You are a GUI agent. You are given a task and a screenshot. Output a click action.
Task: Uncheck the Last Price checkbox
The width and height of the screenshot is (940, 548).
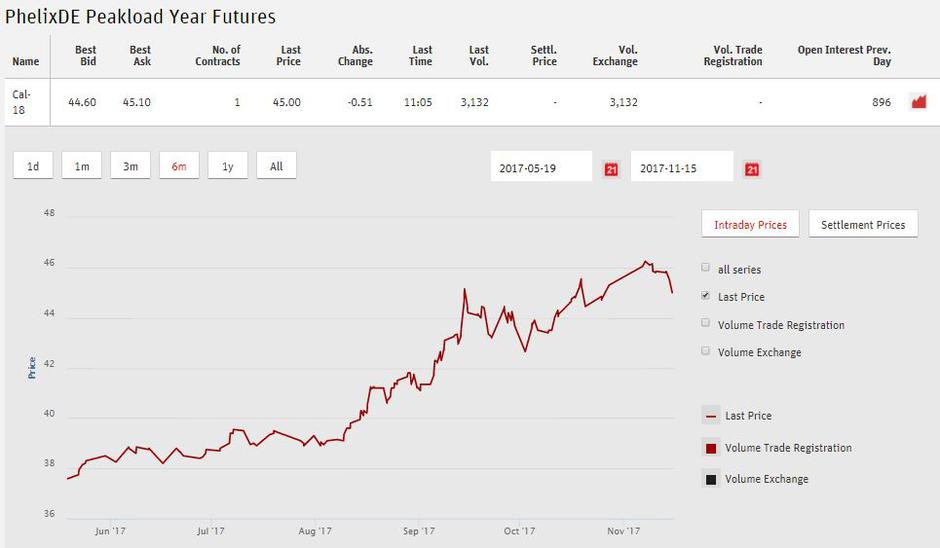tap(706, 296)
